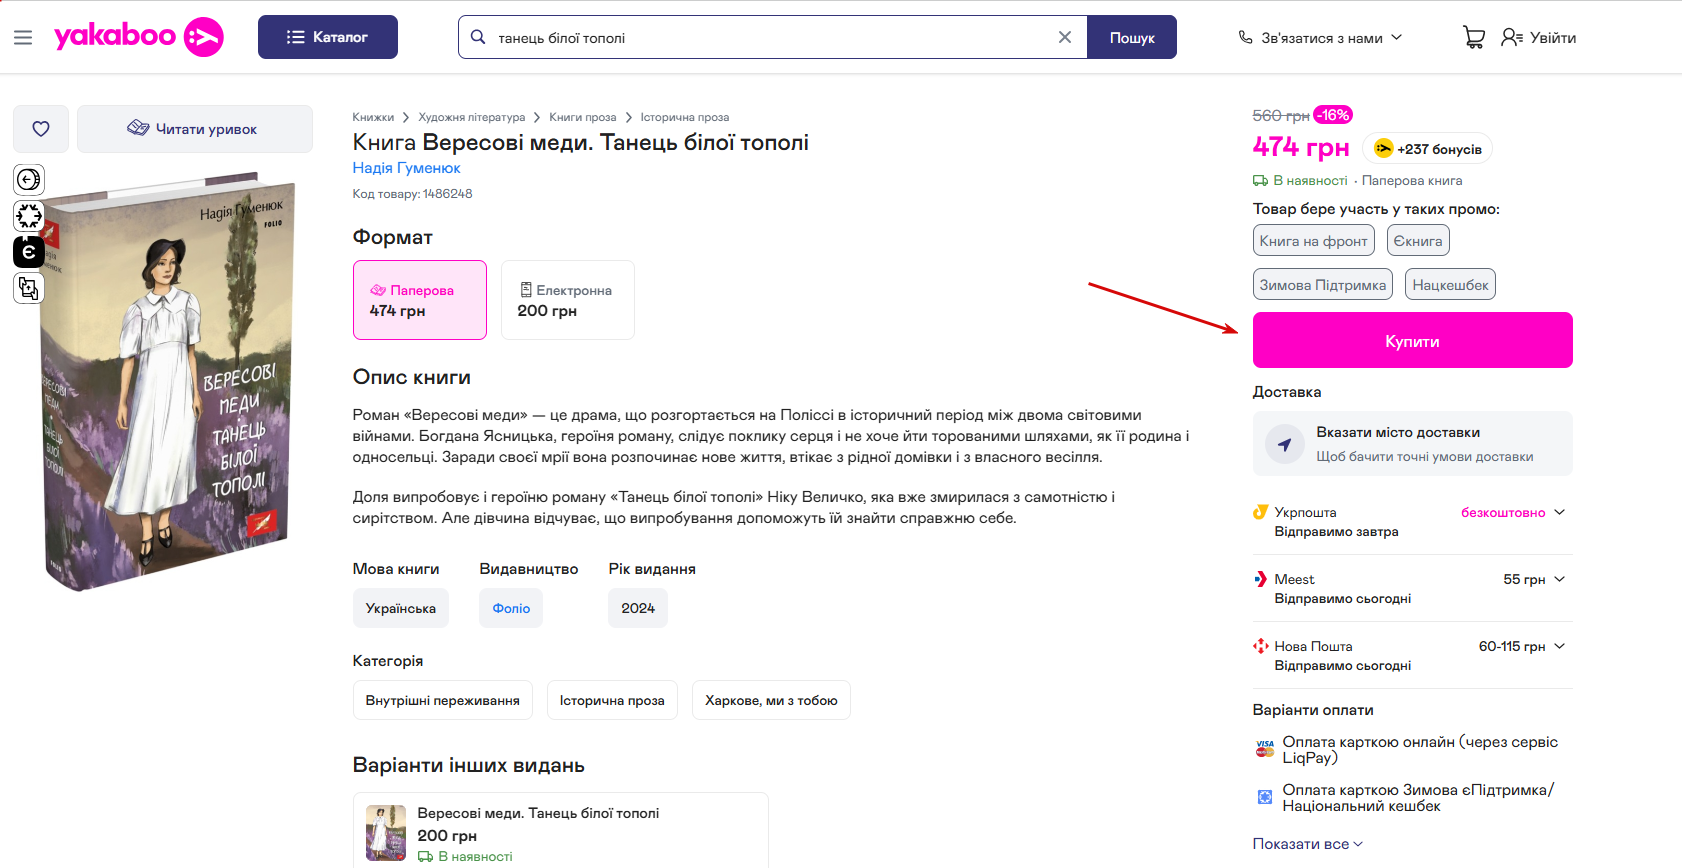Click the -16% discount badge
This screenshot has height=868, width=1682.
point(1333,115)
